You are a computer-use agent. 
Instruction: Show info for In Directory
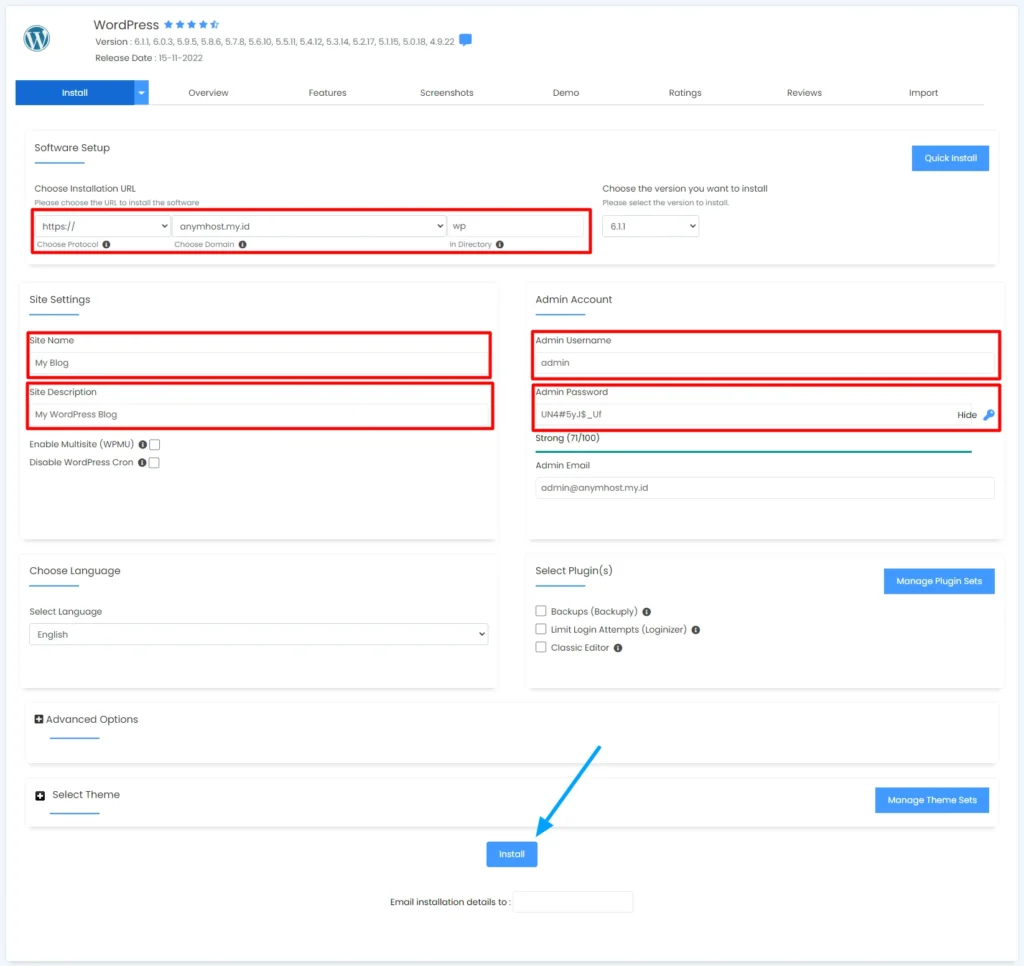click(x=500, y=244)
